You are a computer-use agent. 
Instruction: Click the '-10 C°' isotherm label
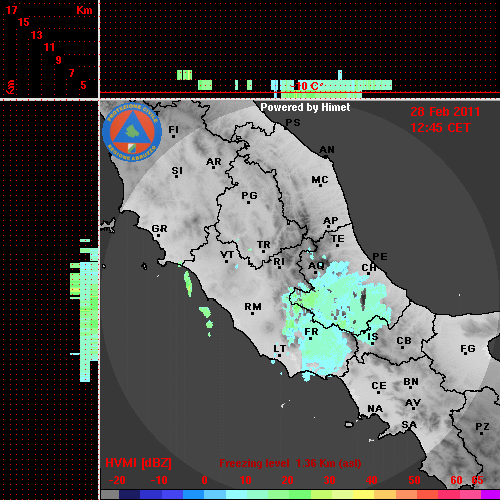pyautogui.click(x=306, y=86)
